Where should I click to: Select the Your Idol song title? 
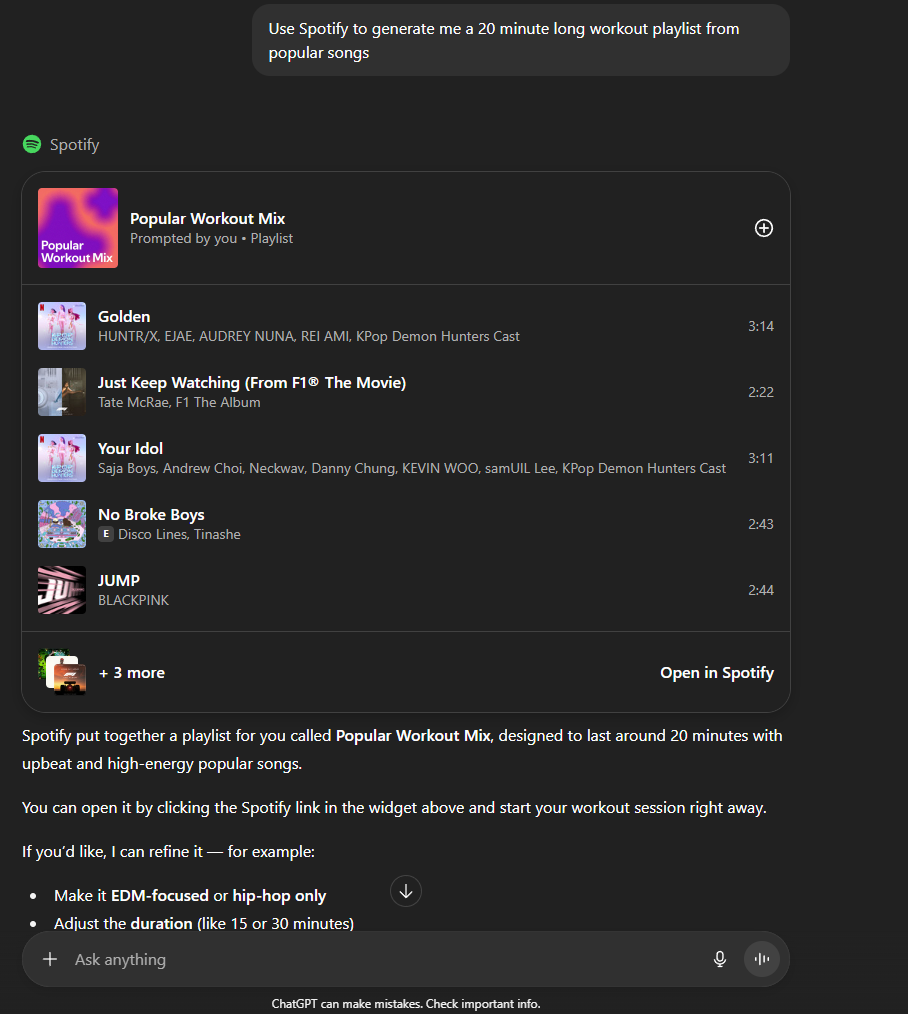coord(130,449)
